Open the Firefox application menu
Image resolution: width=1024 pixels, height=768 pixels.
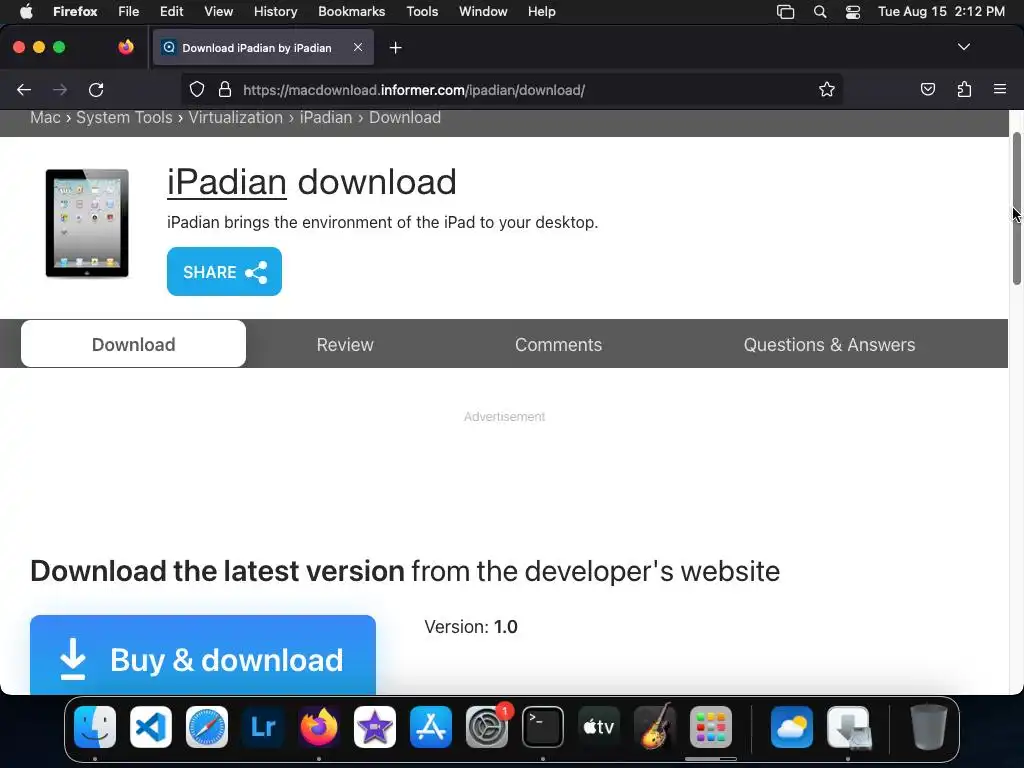click(x=75, y=12)
